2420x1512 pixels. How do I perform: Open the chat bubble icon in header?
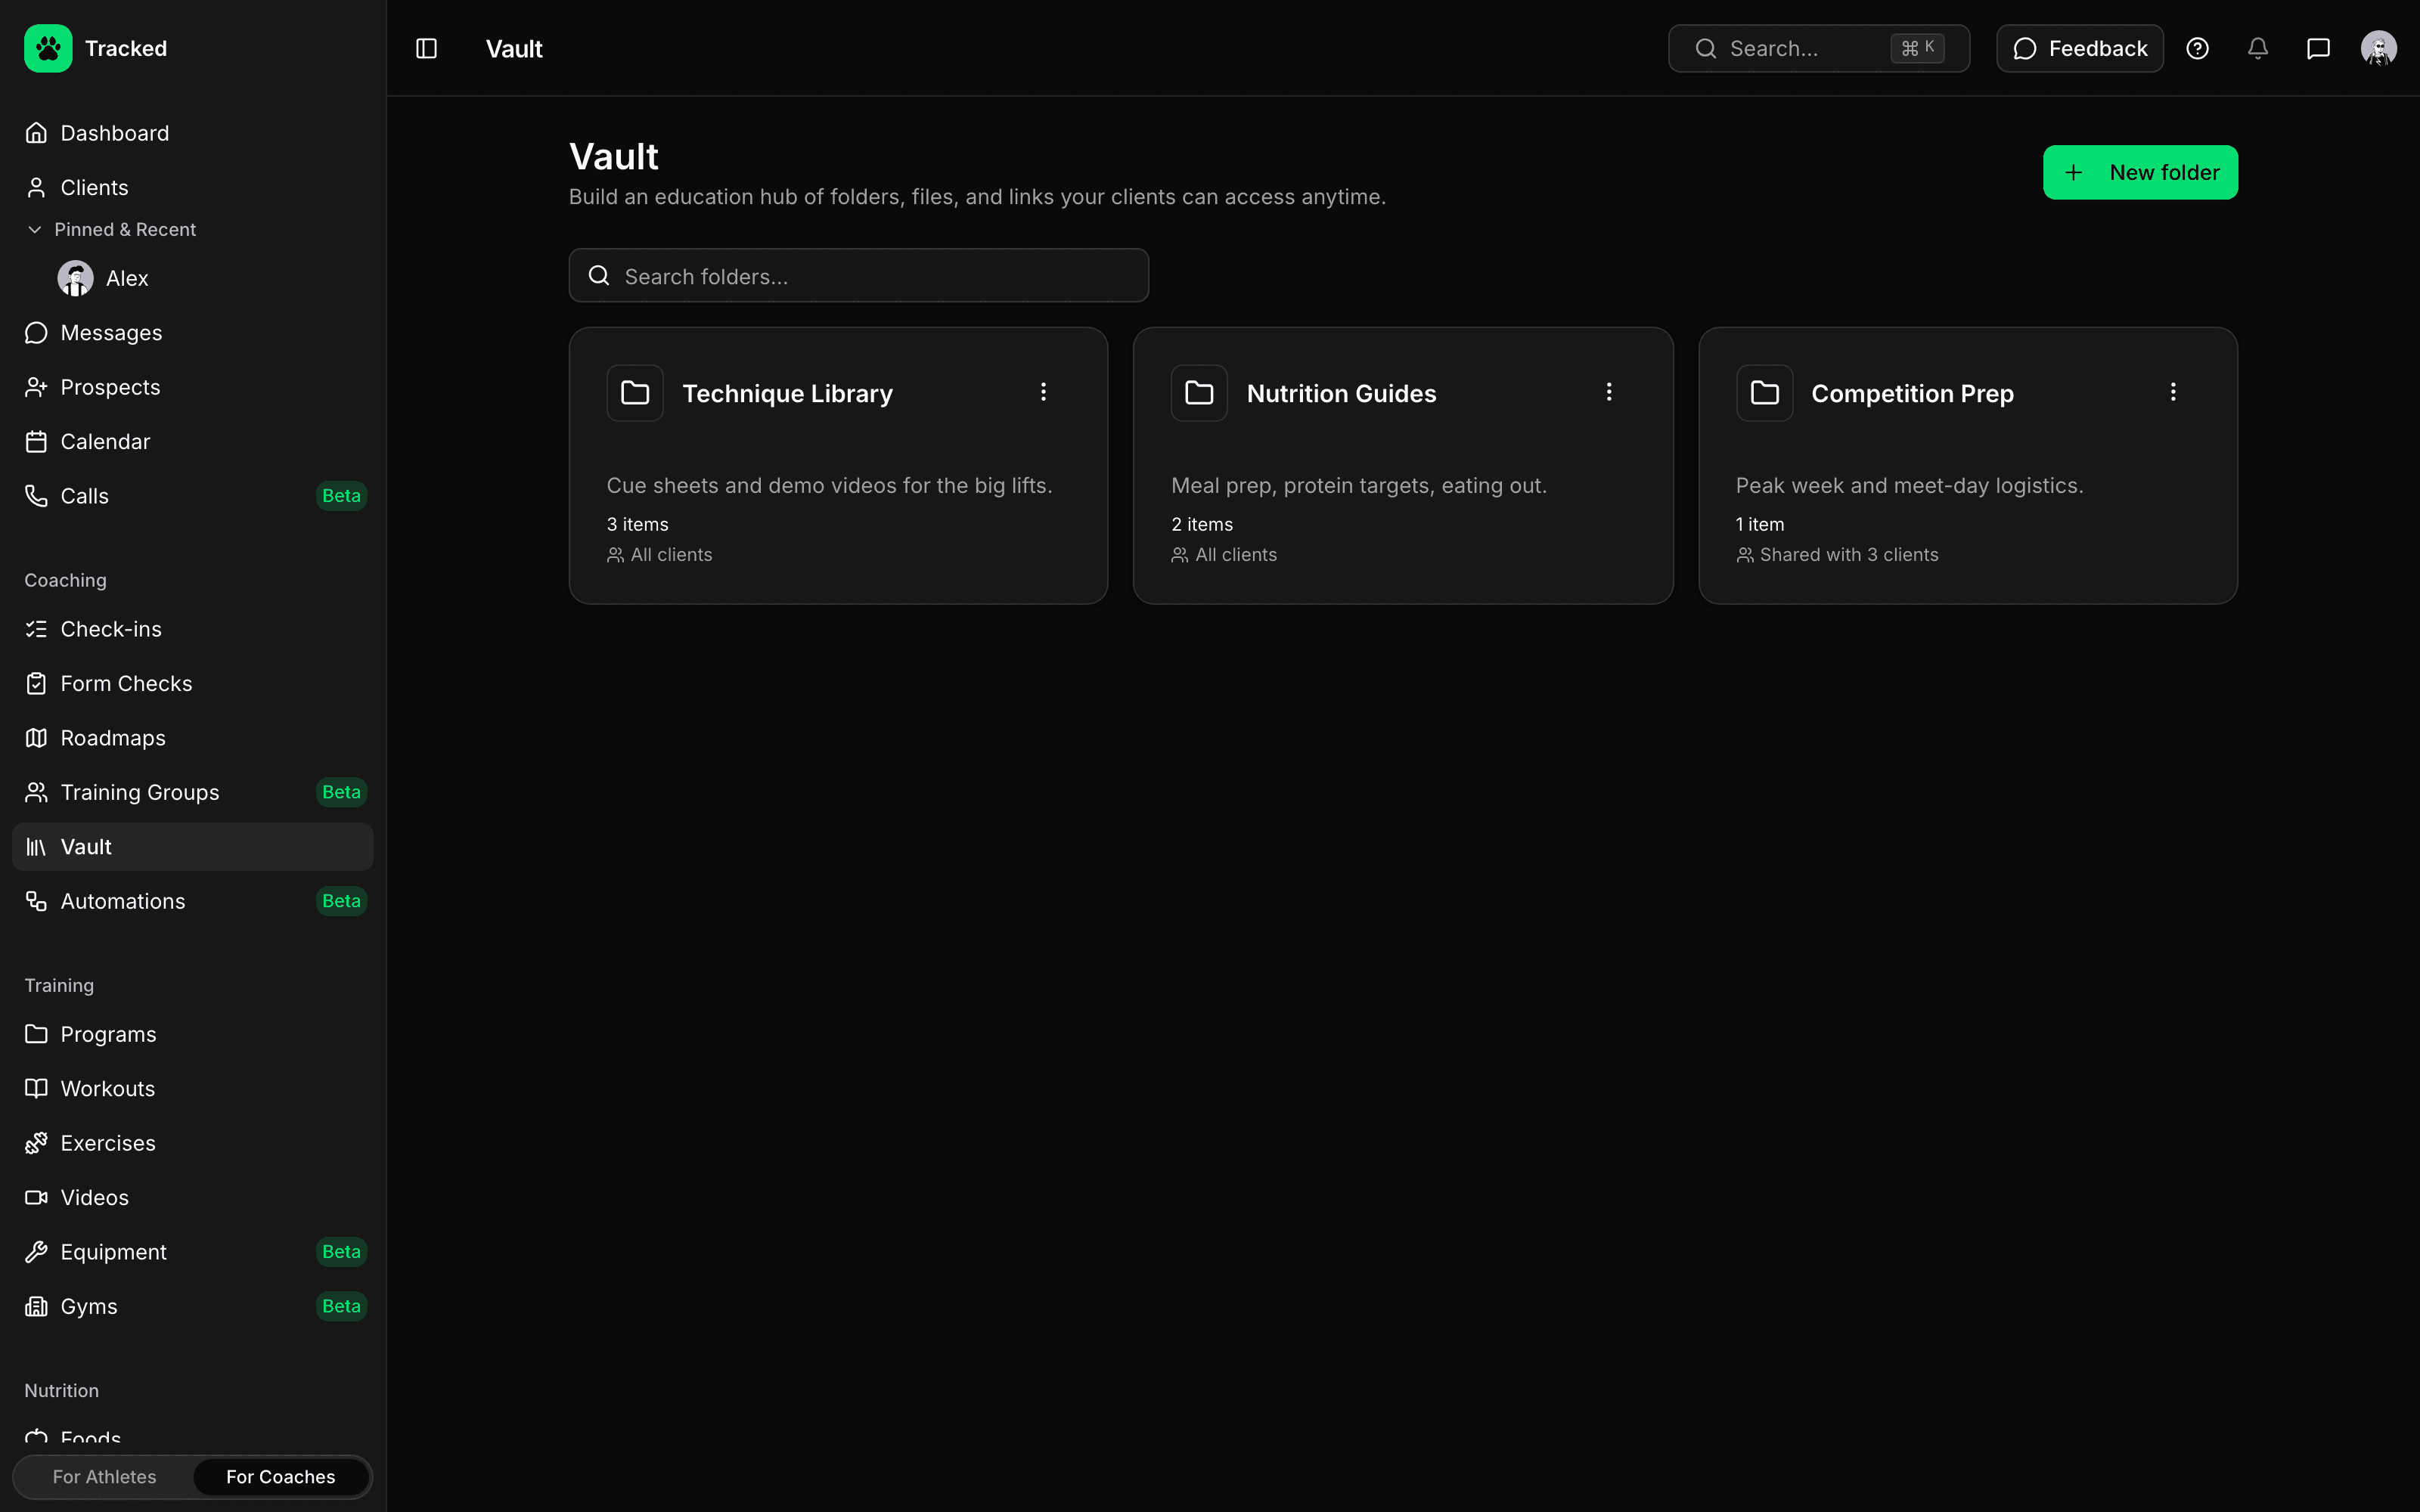click(x=2318, y=48)
